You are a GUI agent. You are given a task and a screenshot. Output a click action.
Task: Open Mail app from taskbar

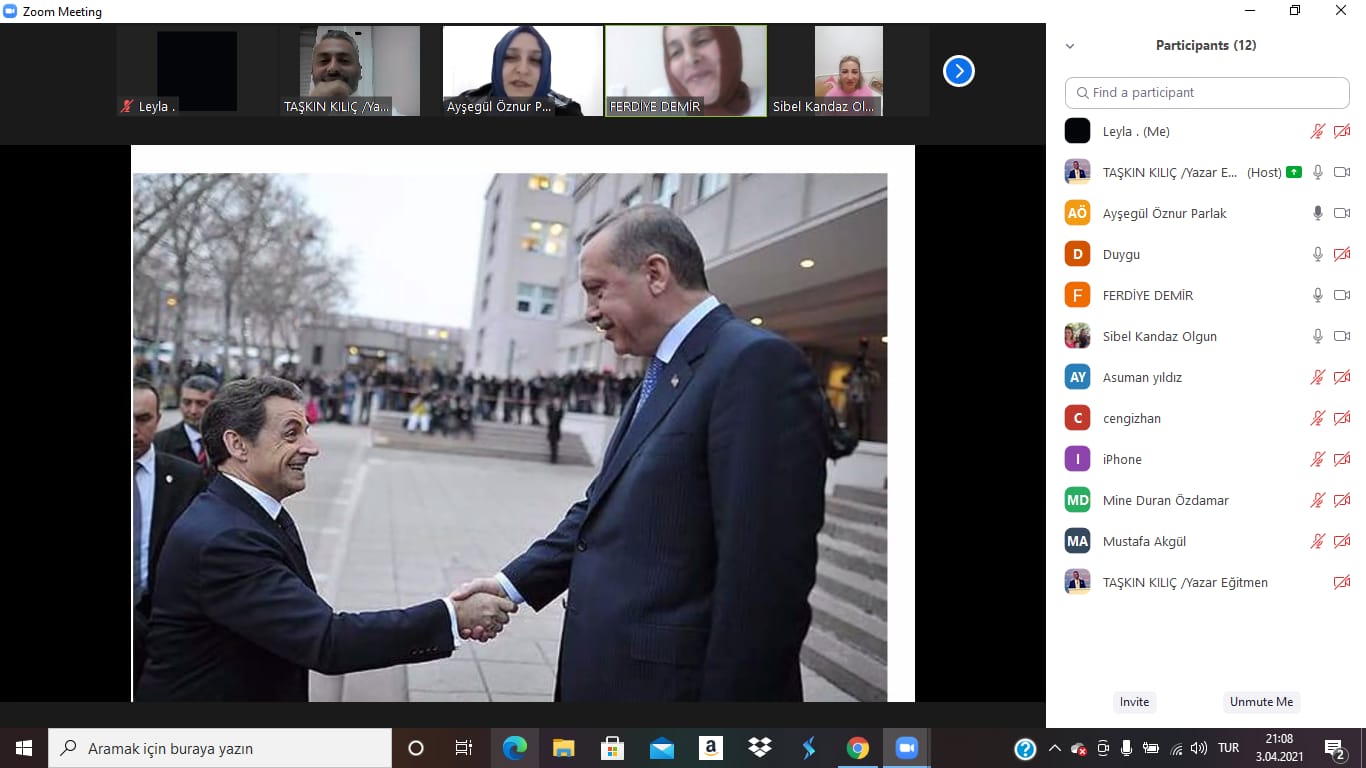662,748
